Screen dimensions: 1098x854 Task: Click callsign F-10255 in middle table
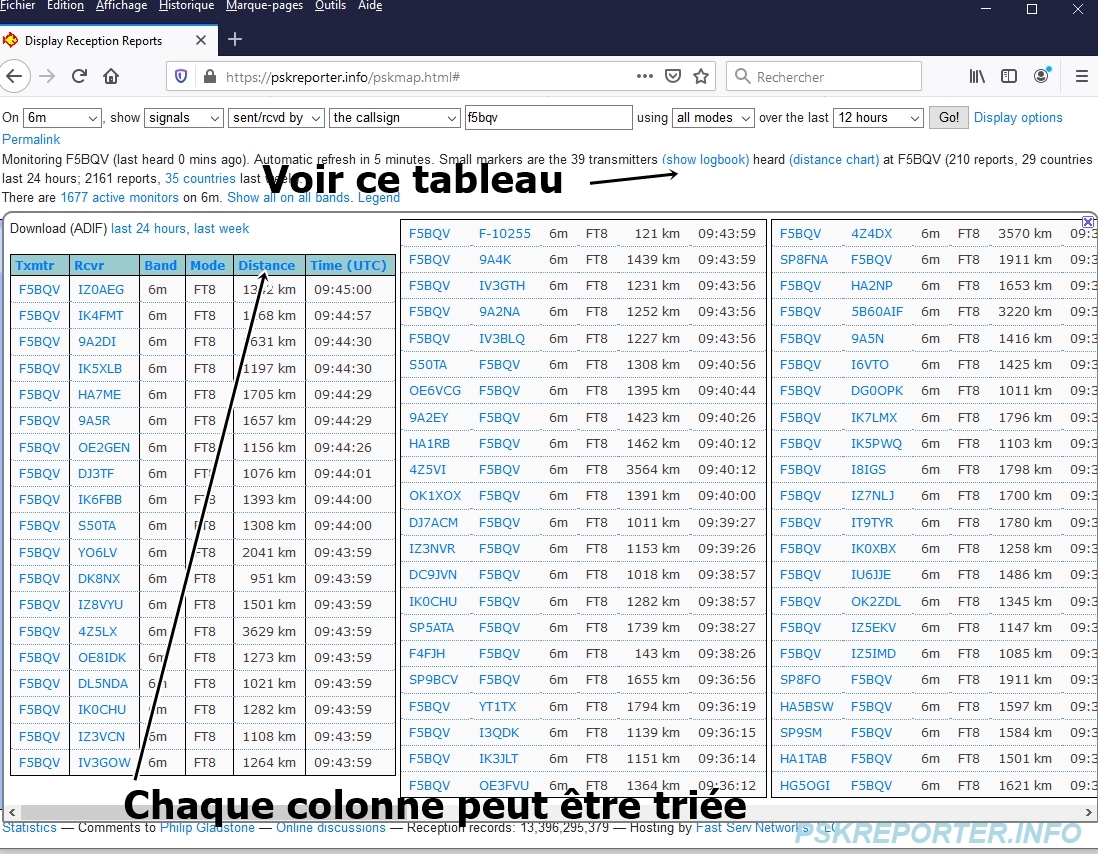(x=505, y=234)
